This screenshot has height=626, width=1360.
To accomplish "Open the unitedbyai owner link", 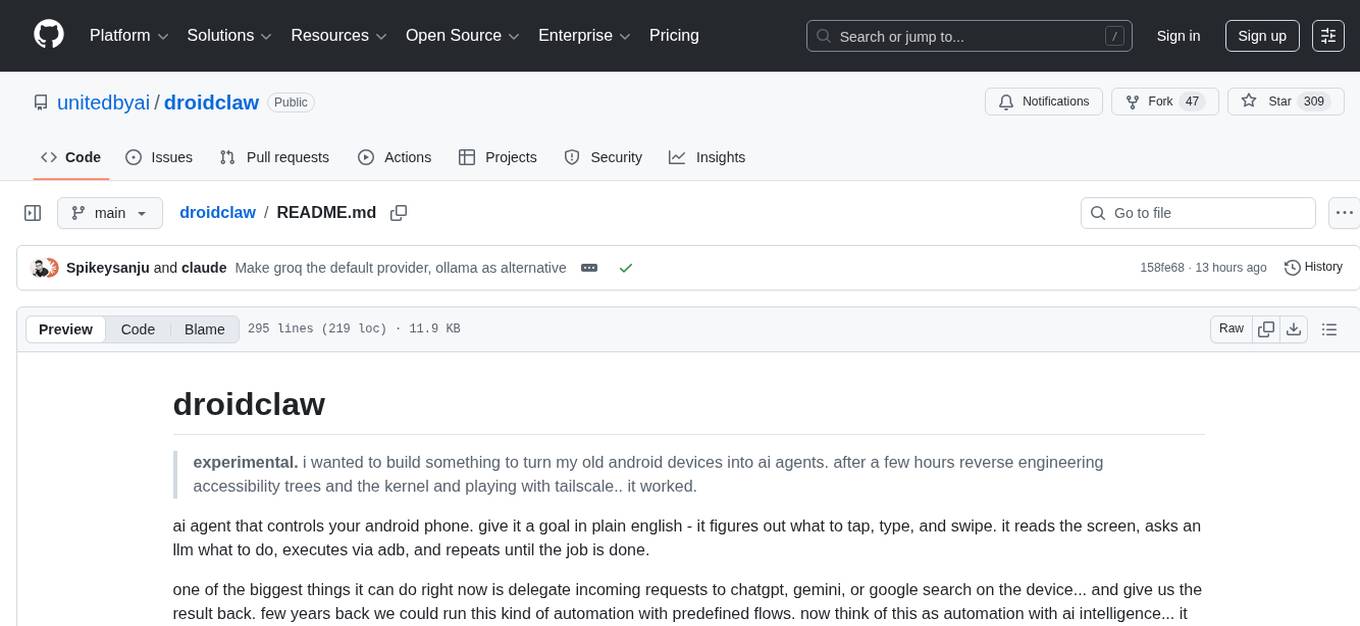I will pyautogui.click(x=103, y=102).
